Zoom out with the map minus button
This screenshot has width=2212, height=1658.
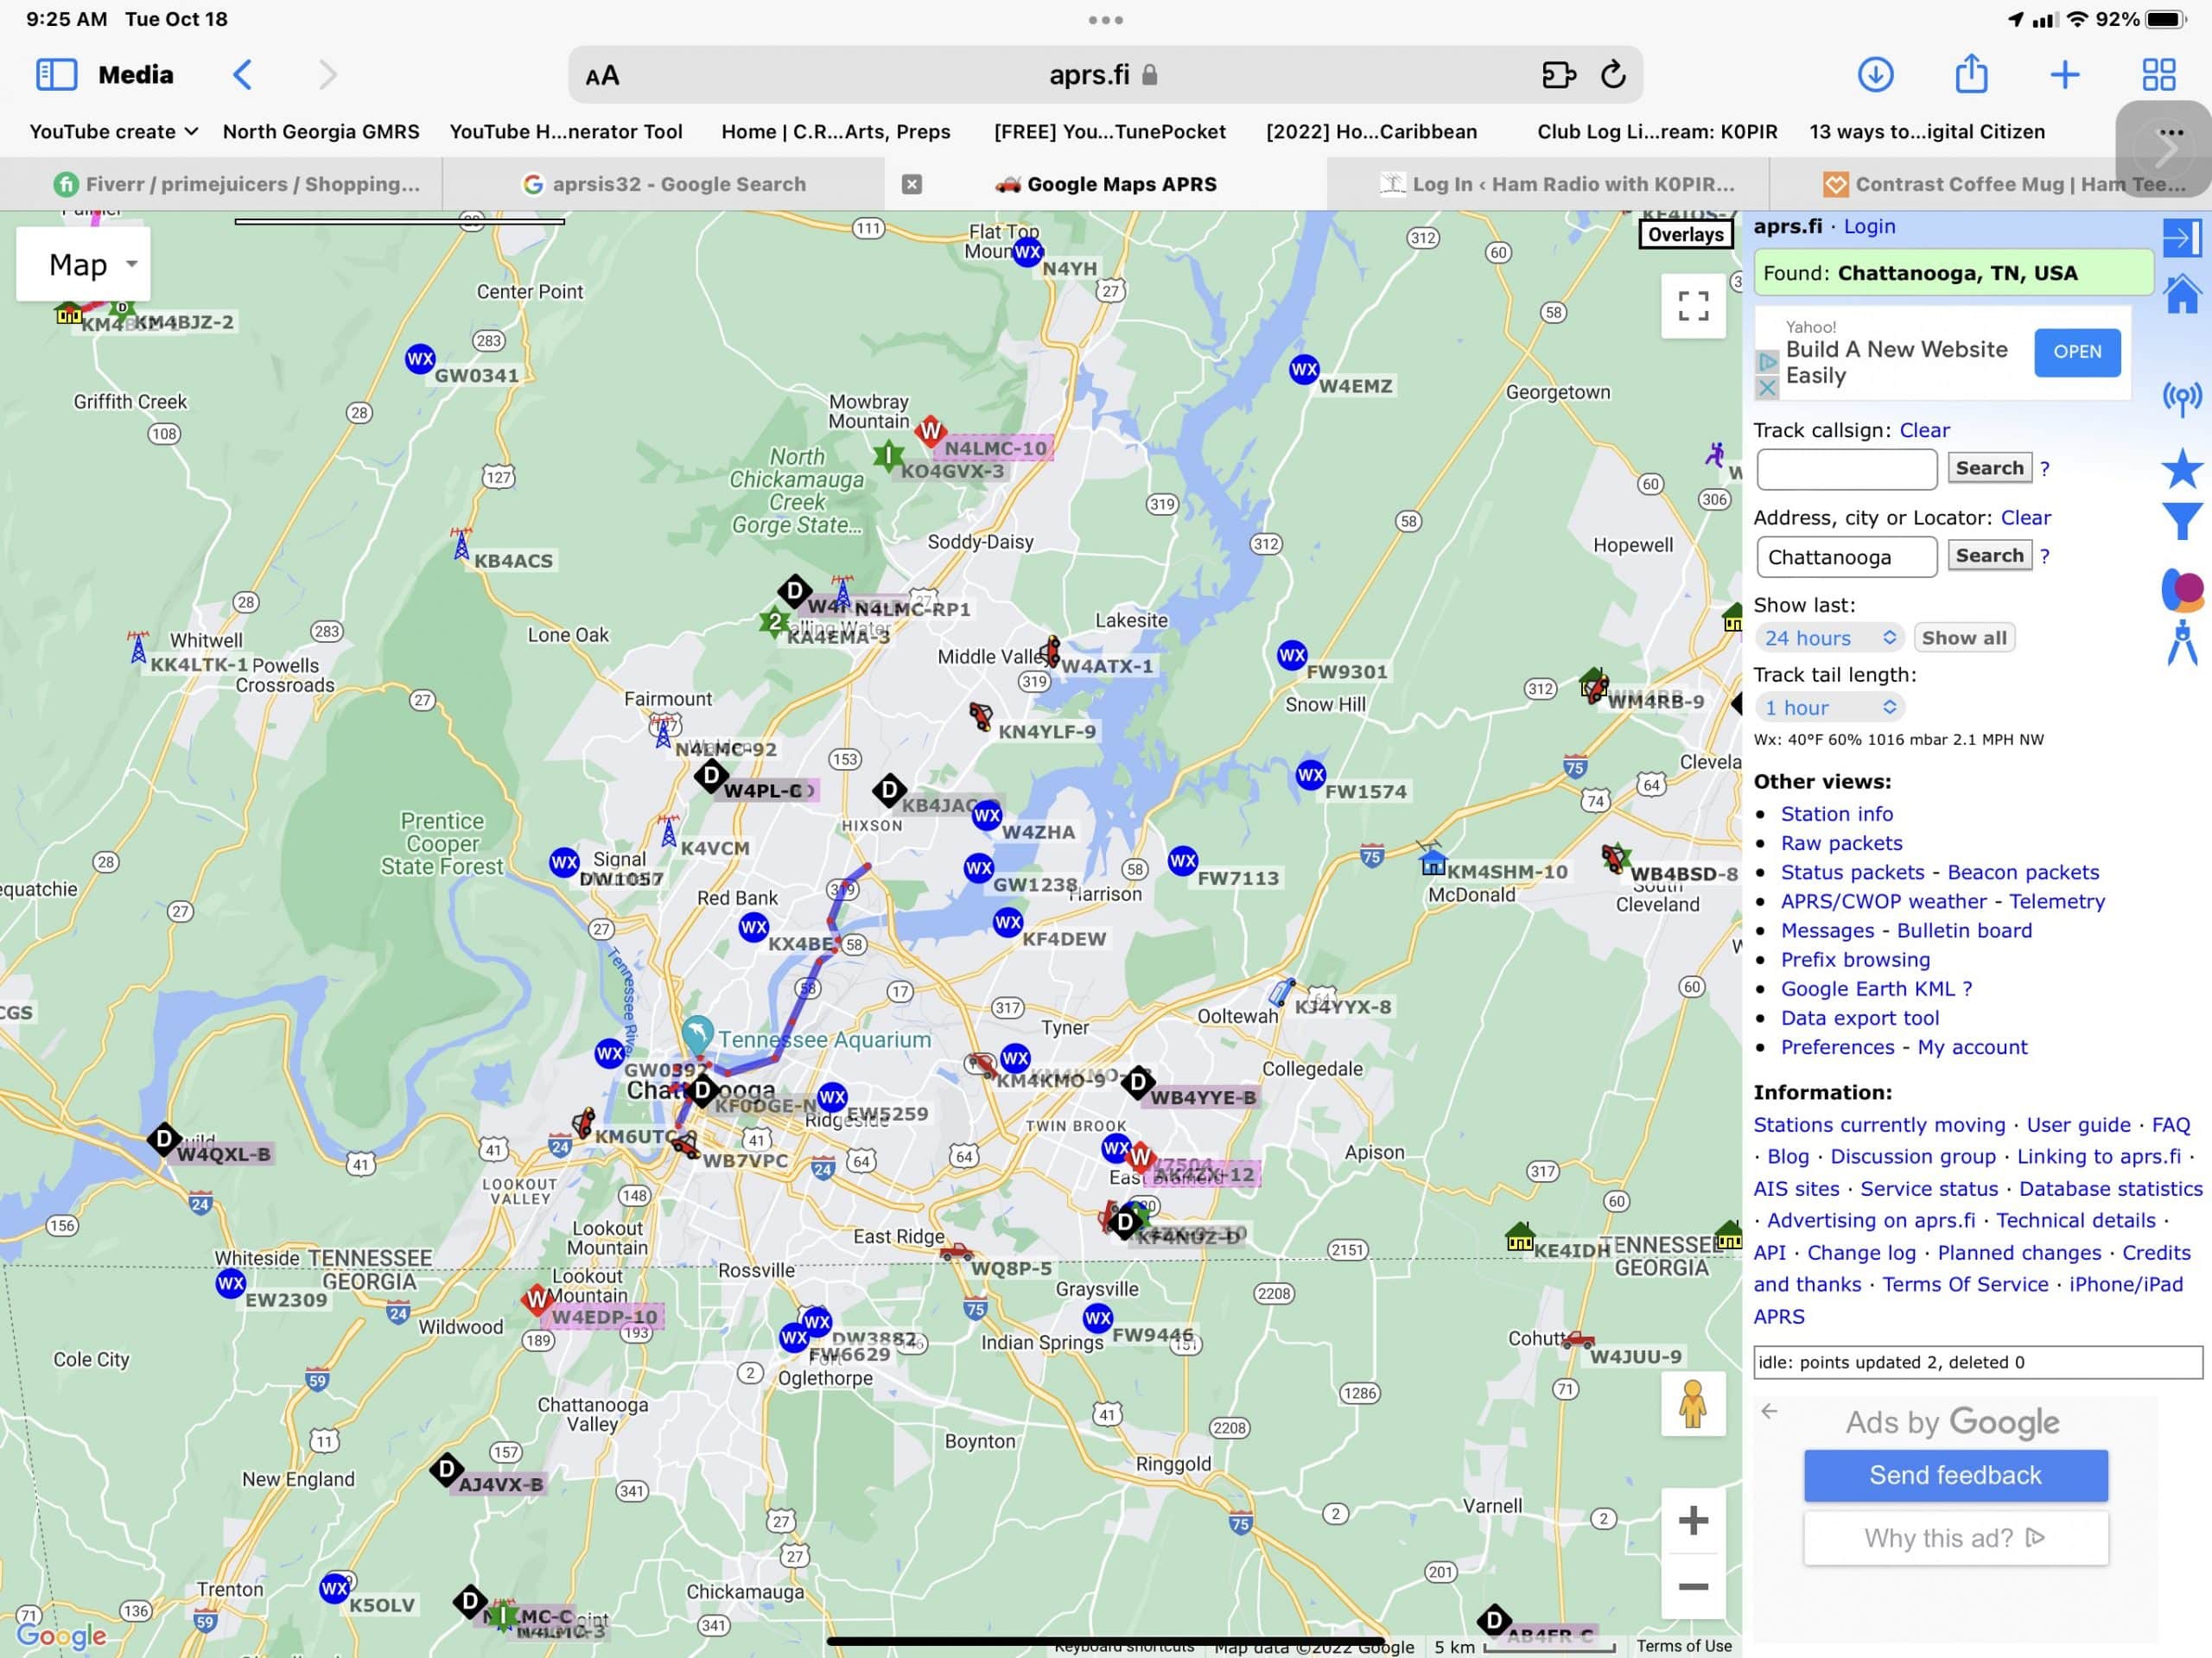(x=1692, y=1586)
